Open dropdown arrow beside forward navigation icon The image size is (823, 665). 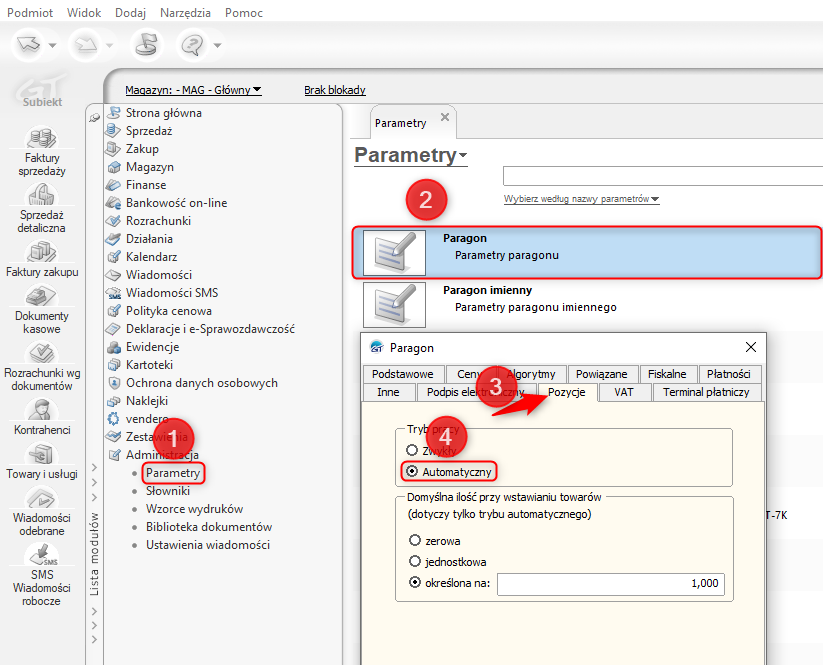[110, 45]
